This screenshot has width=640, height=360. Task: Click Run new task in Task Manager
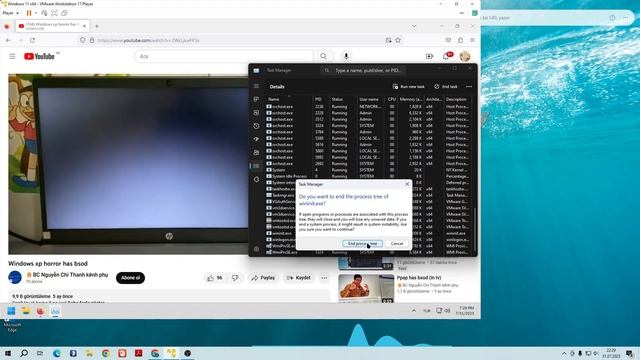pos(409,87)
